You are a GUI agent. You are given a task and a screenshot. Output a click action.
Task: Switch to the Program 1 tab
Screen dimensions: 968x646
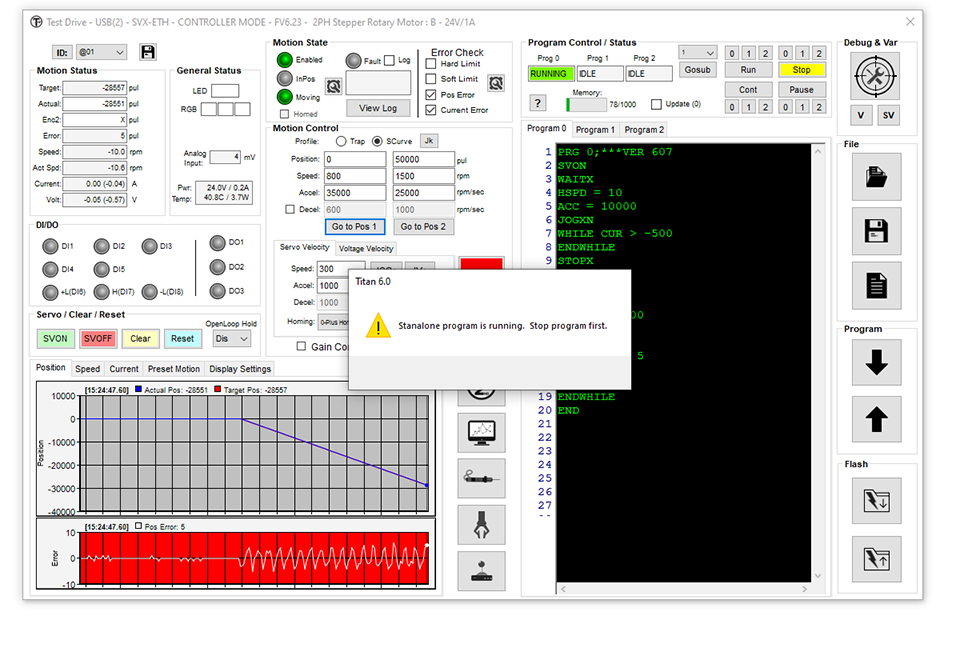(595, 129)
